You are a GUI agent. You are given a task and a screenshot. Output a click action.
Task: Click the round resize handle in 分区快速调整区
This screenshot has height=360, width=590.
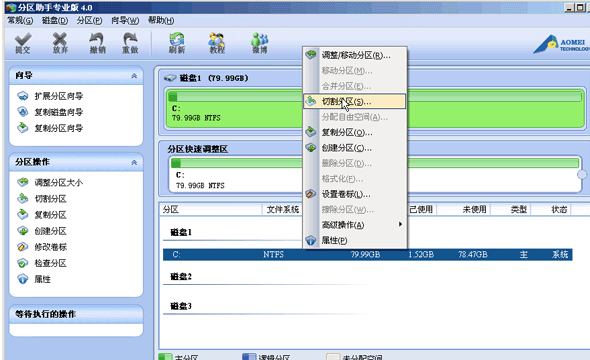[582, 175]
